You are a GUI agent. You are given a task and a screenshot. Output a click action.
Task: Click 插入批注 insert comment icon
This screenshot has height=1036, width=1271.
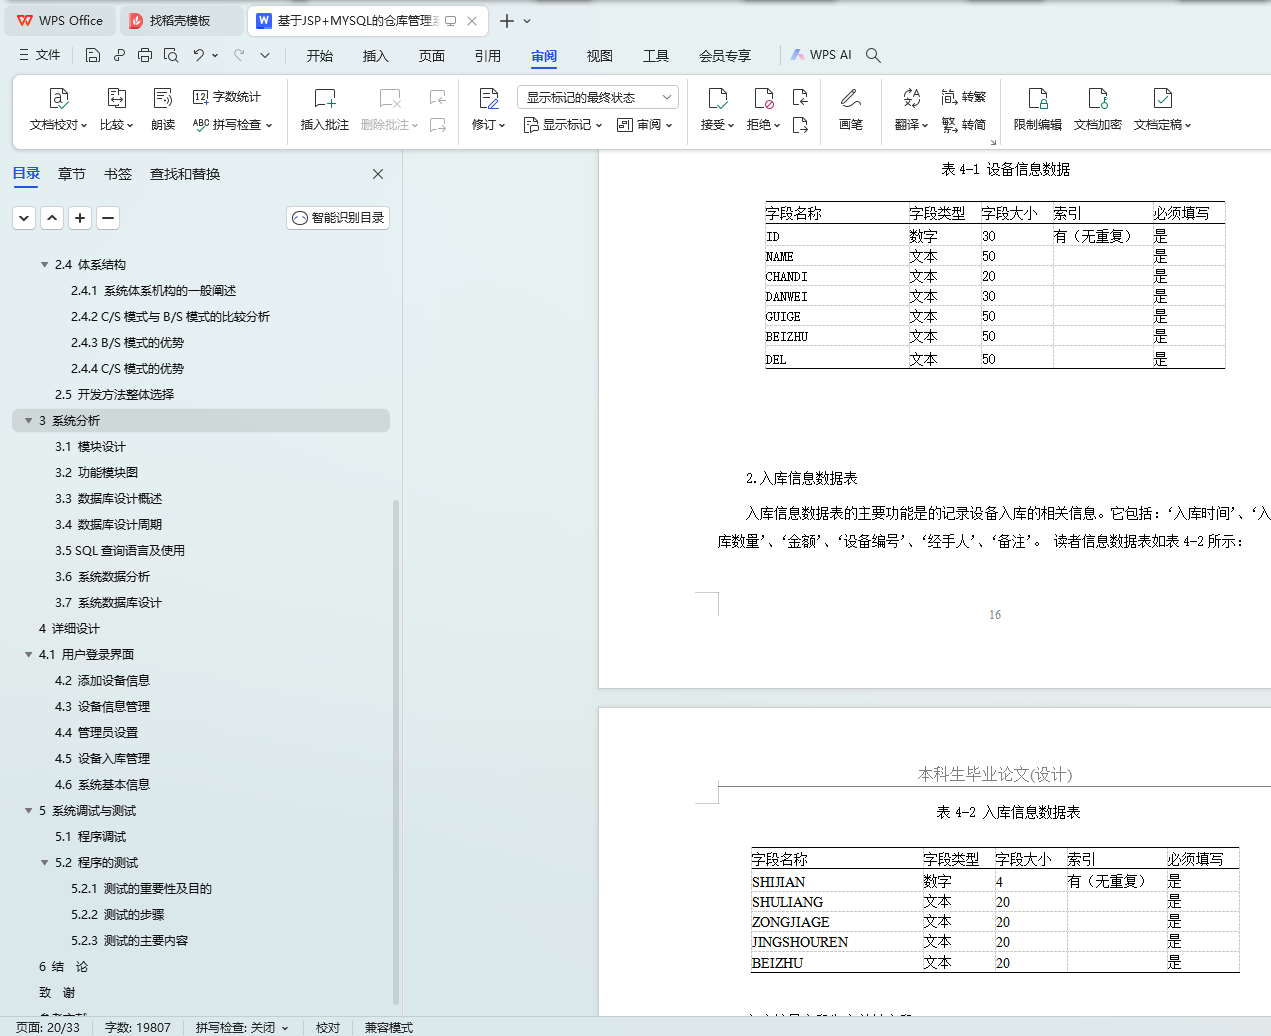pos(325,98)
